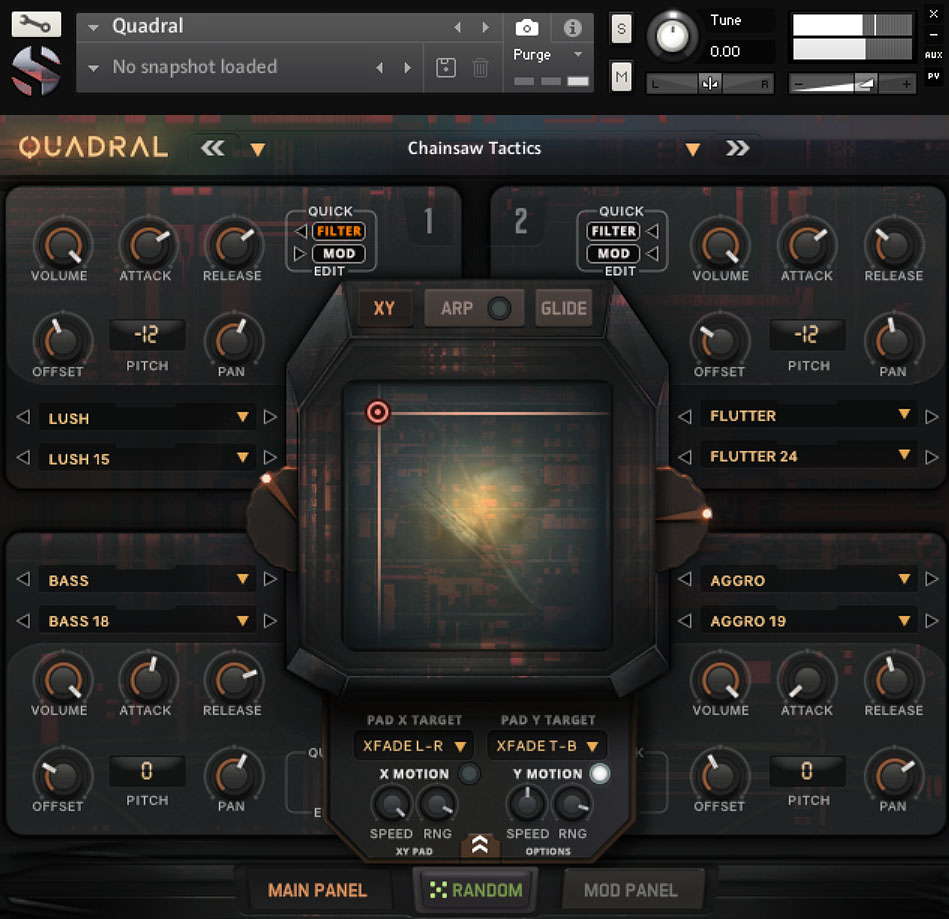Click layer 2 arrow right of FILTER
Screen dimensions: 949x919
[x=652, y=231]
